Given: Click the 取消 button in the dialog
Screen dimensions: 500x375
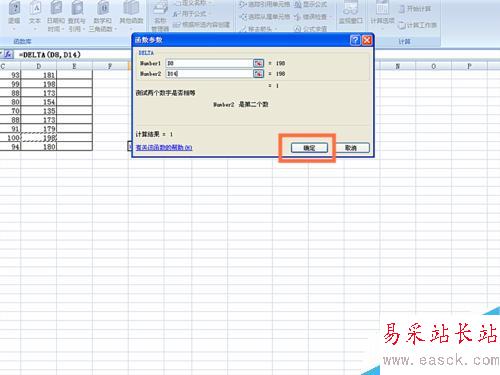Looking at the screenshot, I should [351, 148].
